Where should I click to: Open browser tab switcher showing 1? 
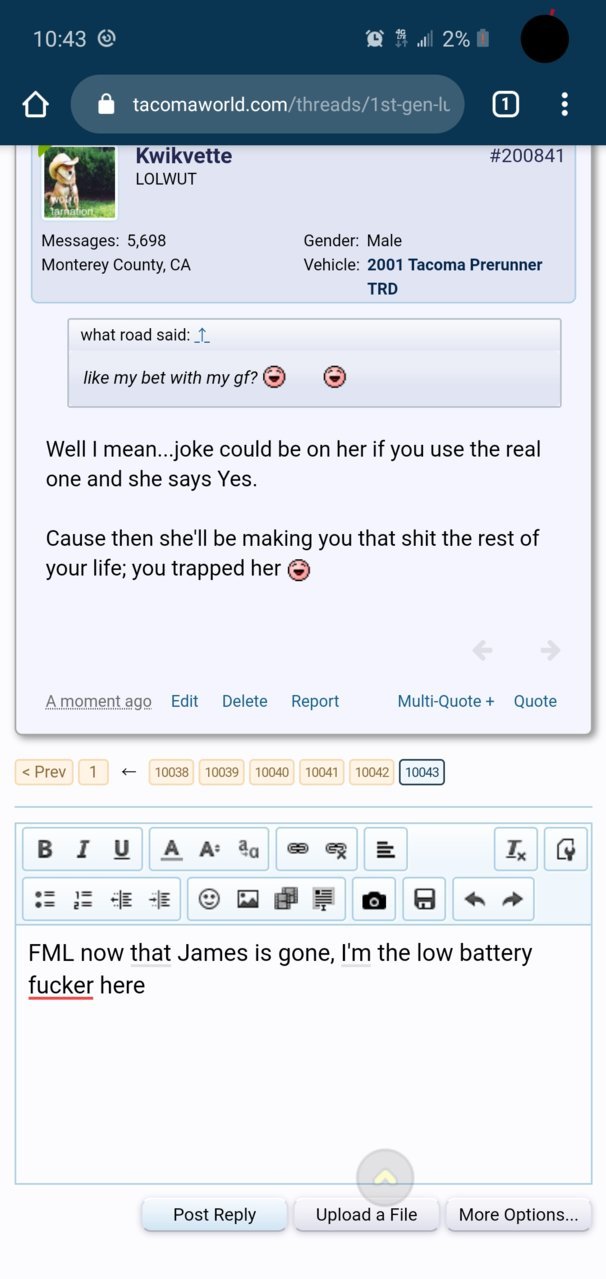coord(506,104)
